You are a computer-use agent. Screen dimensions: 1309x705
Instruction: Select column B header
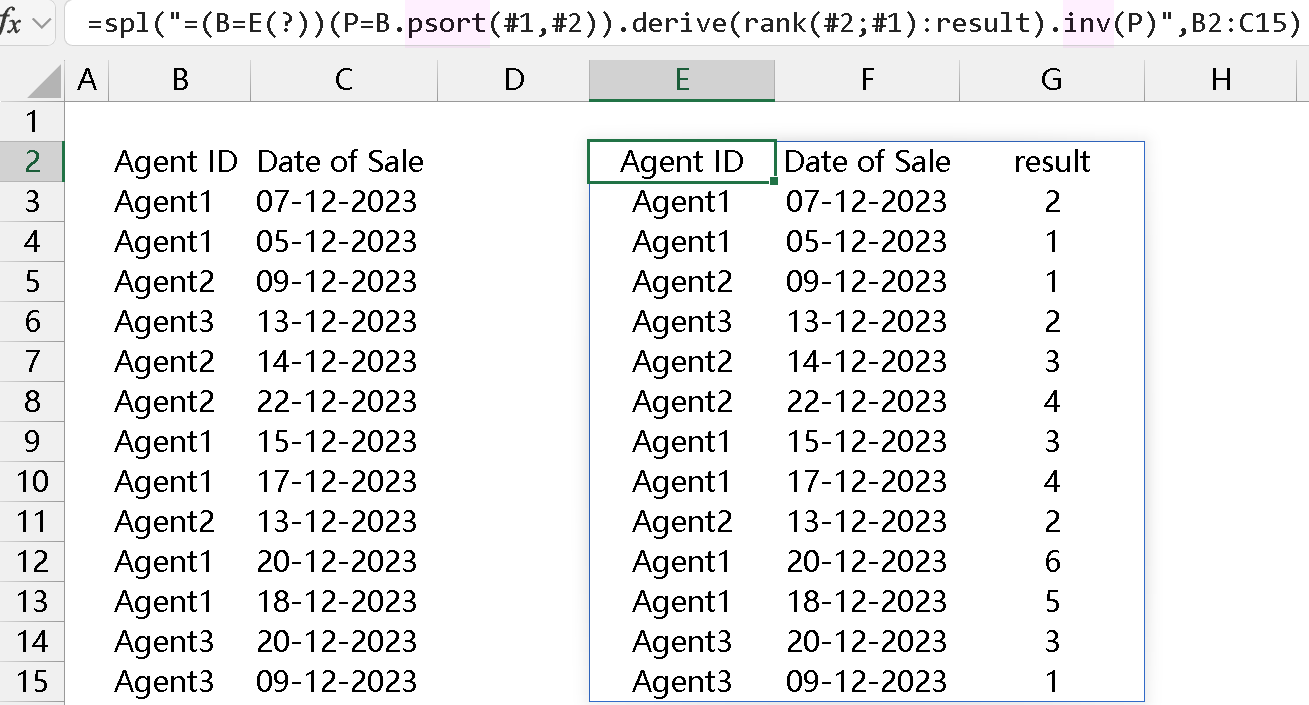(180, 80)
